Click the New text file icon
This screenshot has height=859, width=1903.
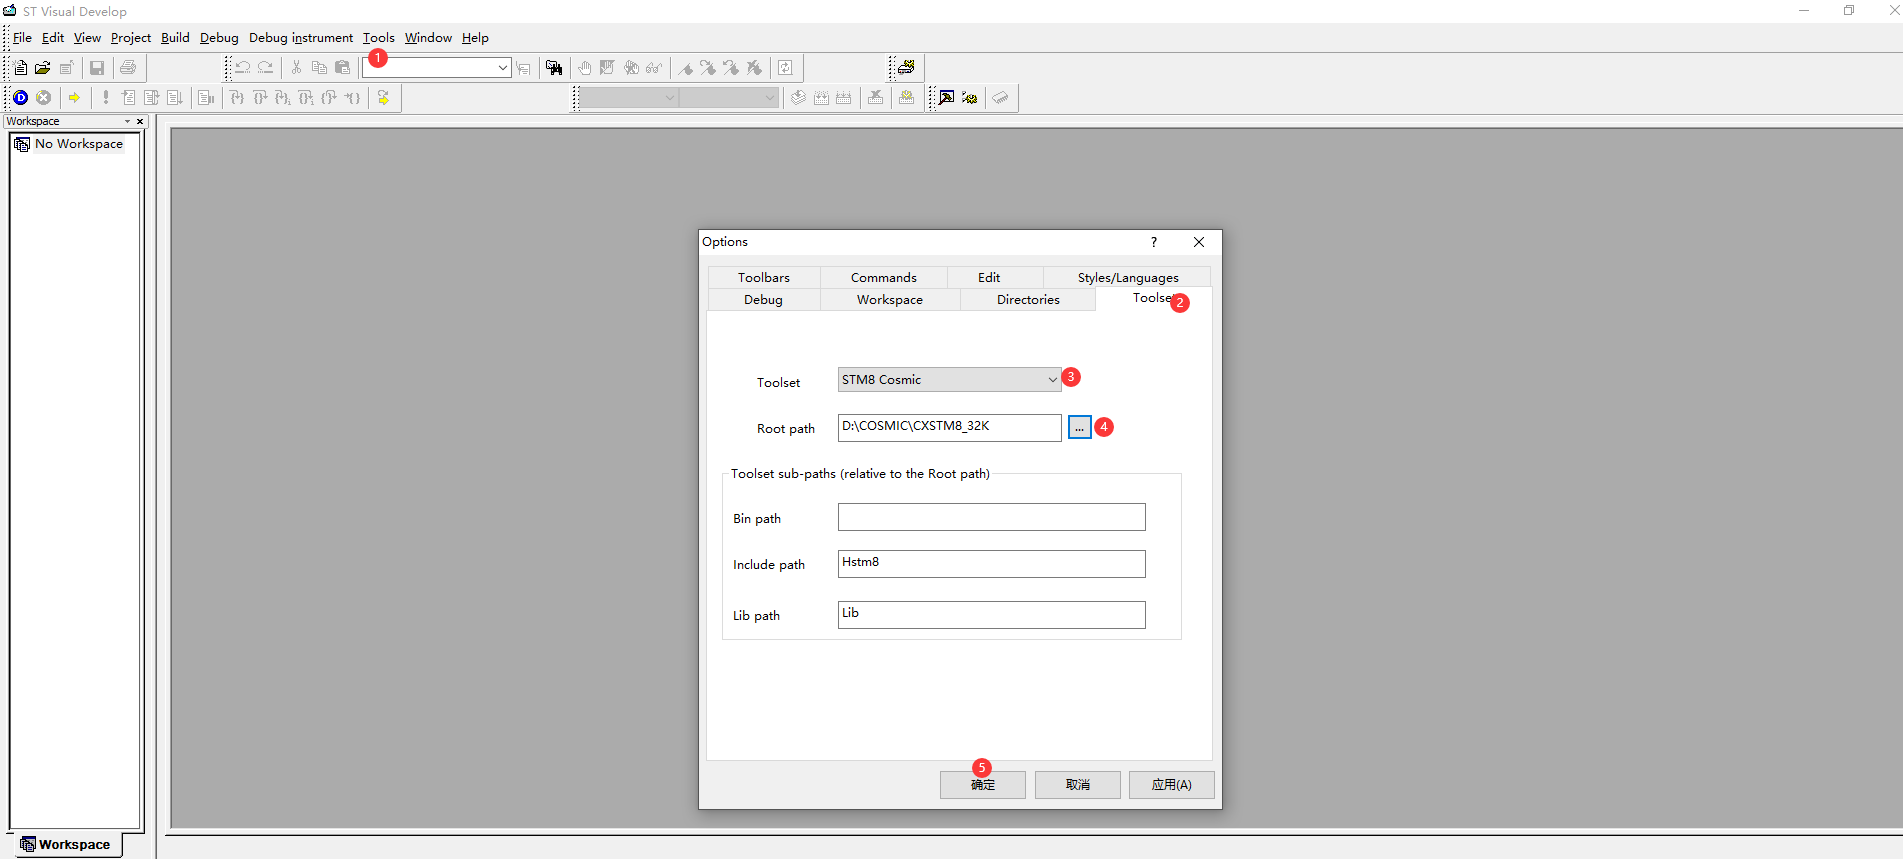[20, 68]
